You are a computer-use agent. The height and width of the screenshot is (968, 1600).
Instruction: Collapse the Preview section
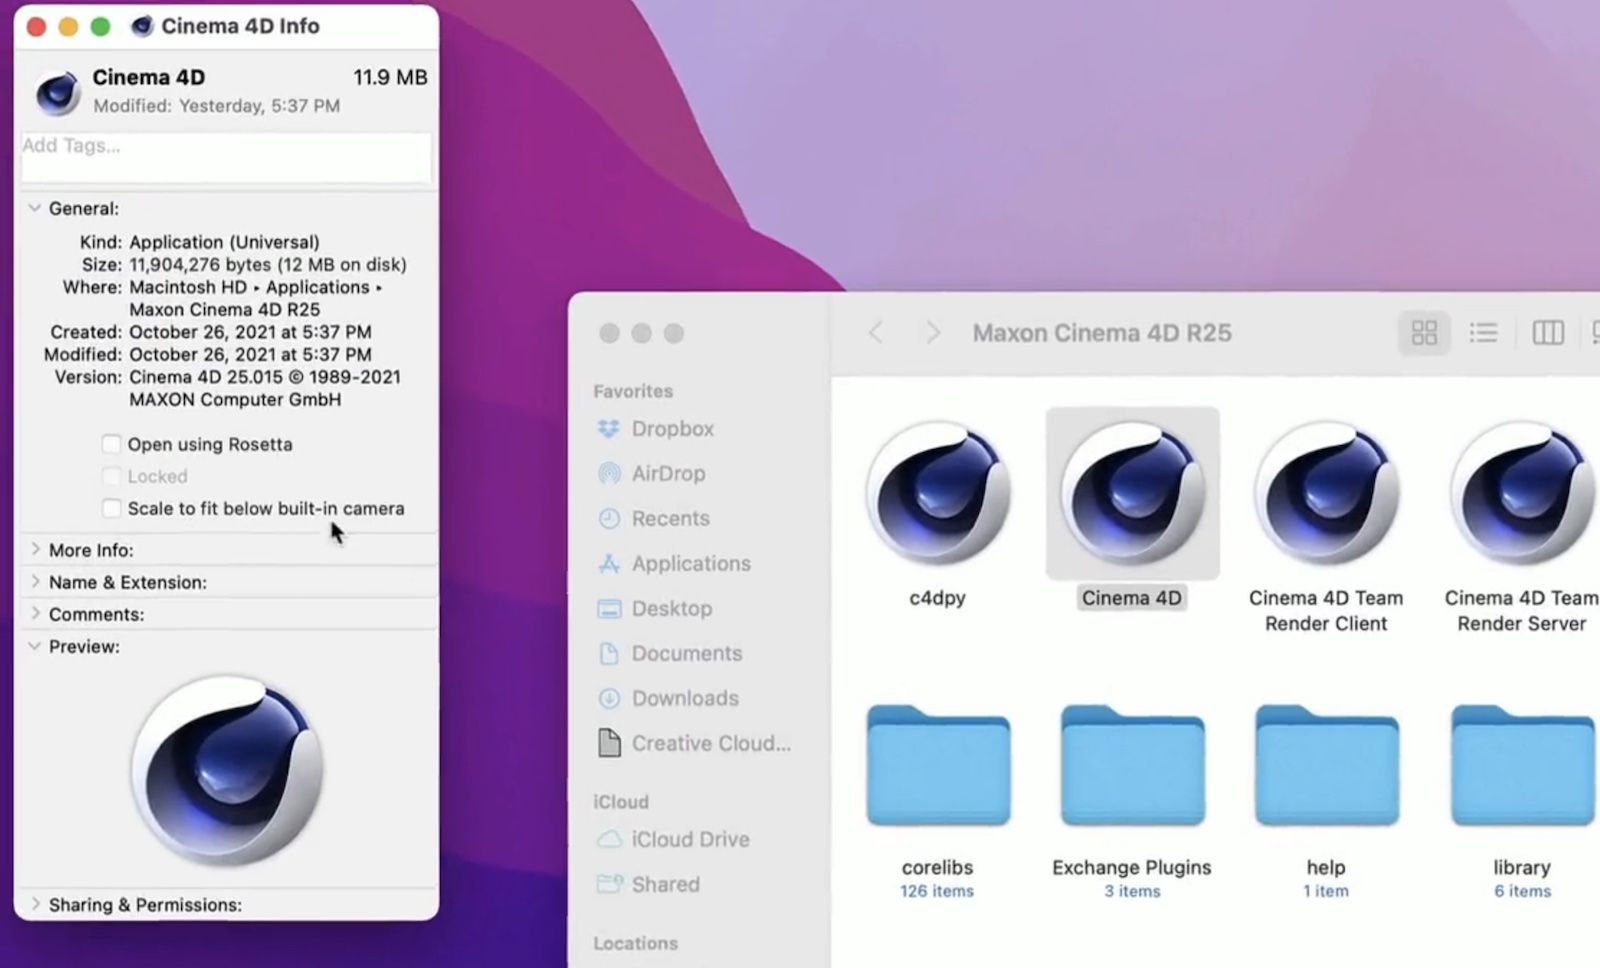(35, 646)
